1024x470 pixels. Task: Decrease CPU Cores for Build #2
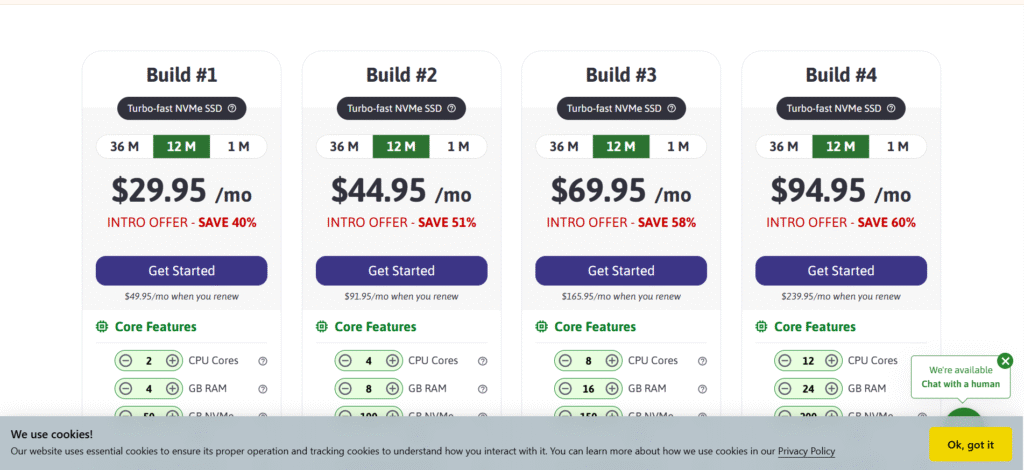click(x=345, y=361)
